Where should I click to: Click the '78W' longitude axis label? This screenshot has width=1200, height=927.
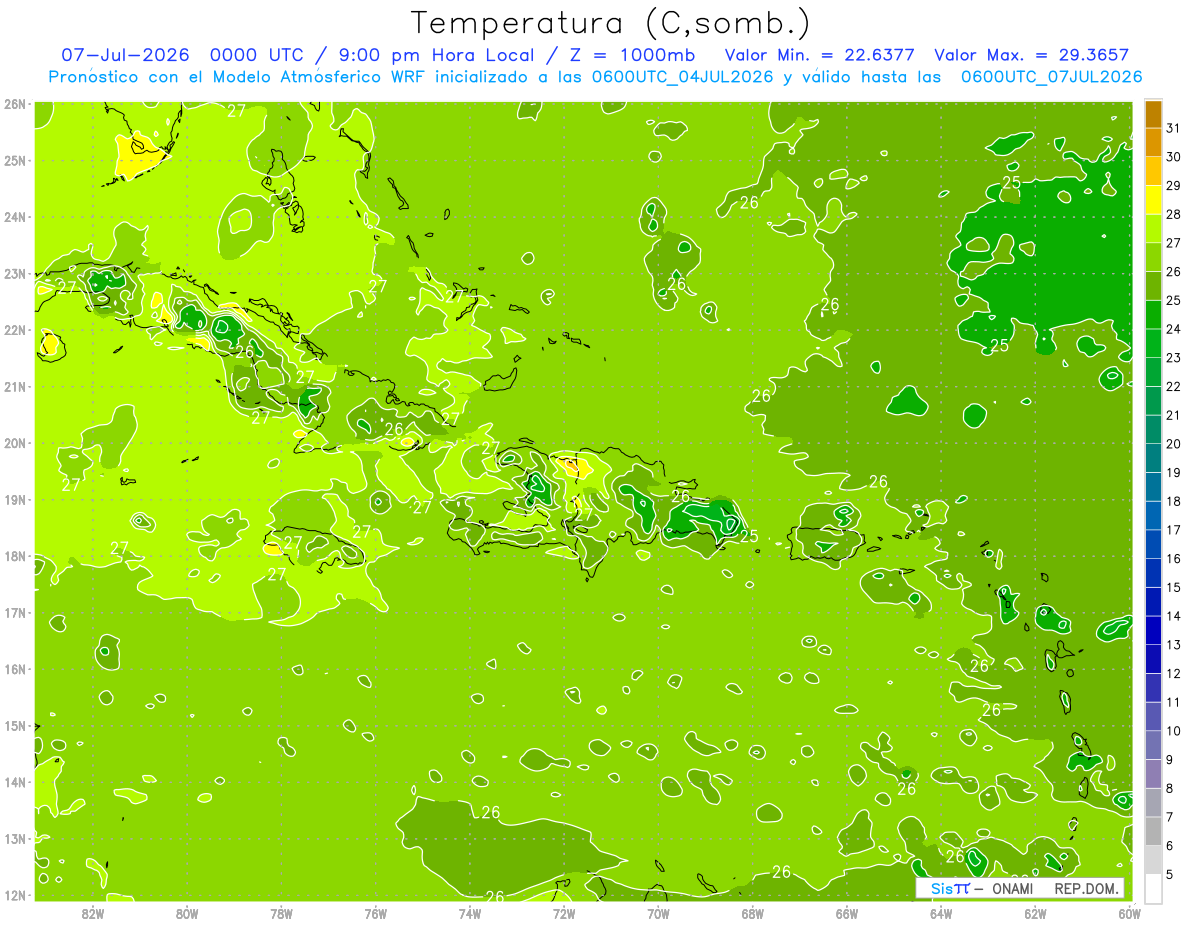[281, 913]
